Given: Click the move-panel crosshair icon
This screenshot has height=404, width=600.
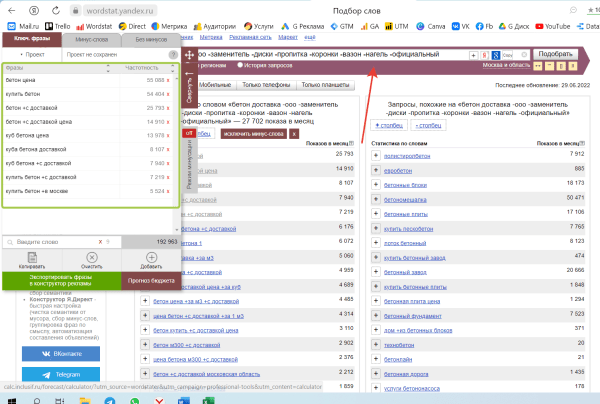Looking at the screenshot, I should (189, 54).
